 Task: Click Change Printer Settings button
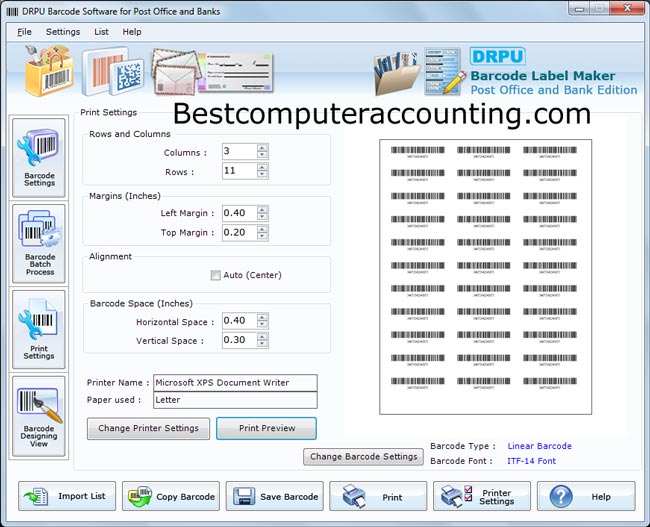point(148,428)
